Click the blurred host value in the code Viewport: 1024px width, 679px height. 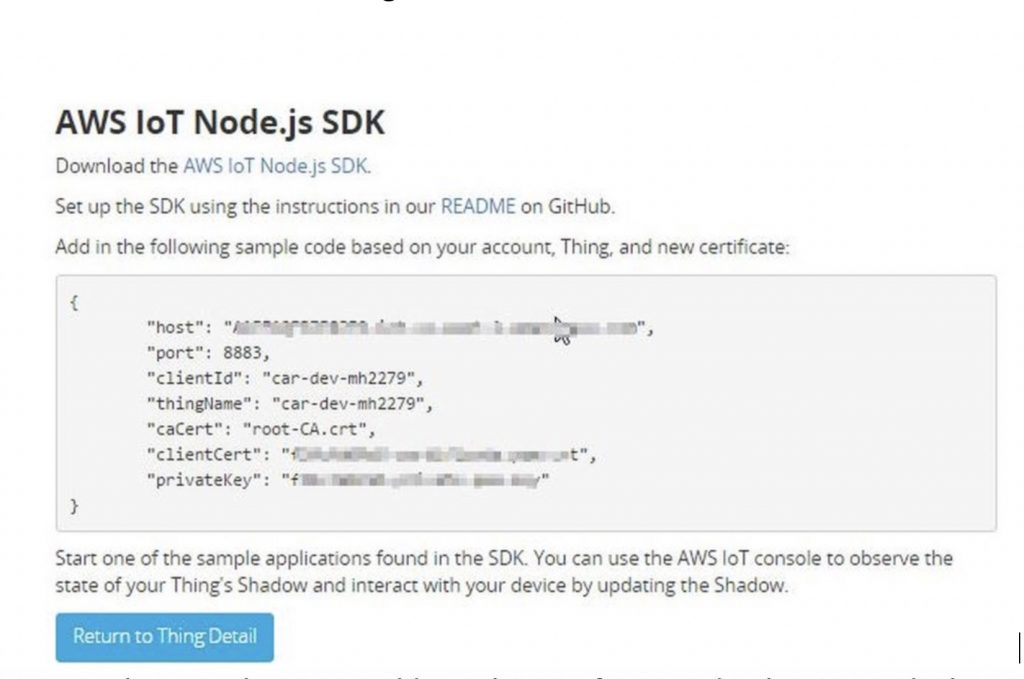pos(435,328)
